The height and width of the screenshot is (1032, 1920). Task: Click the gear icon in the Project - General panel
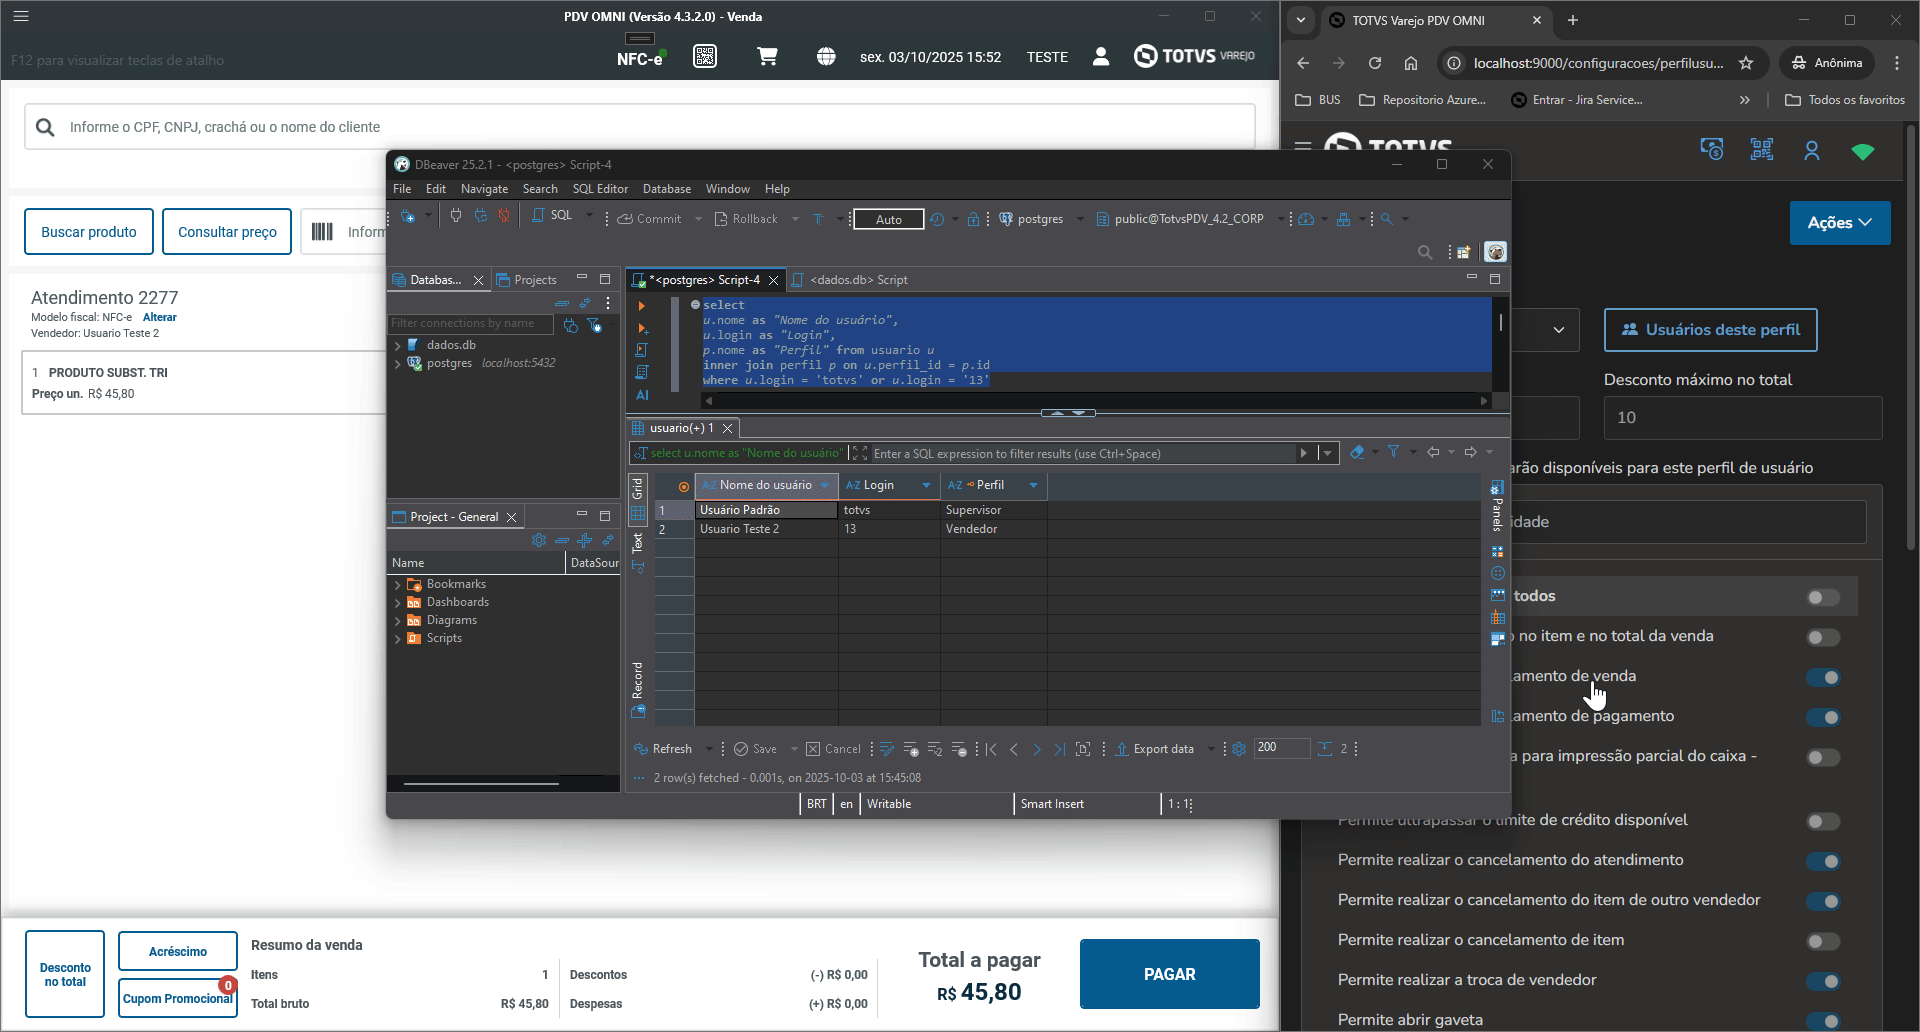[x=539, y=540]
